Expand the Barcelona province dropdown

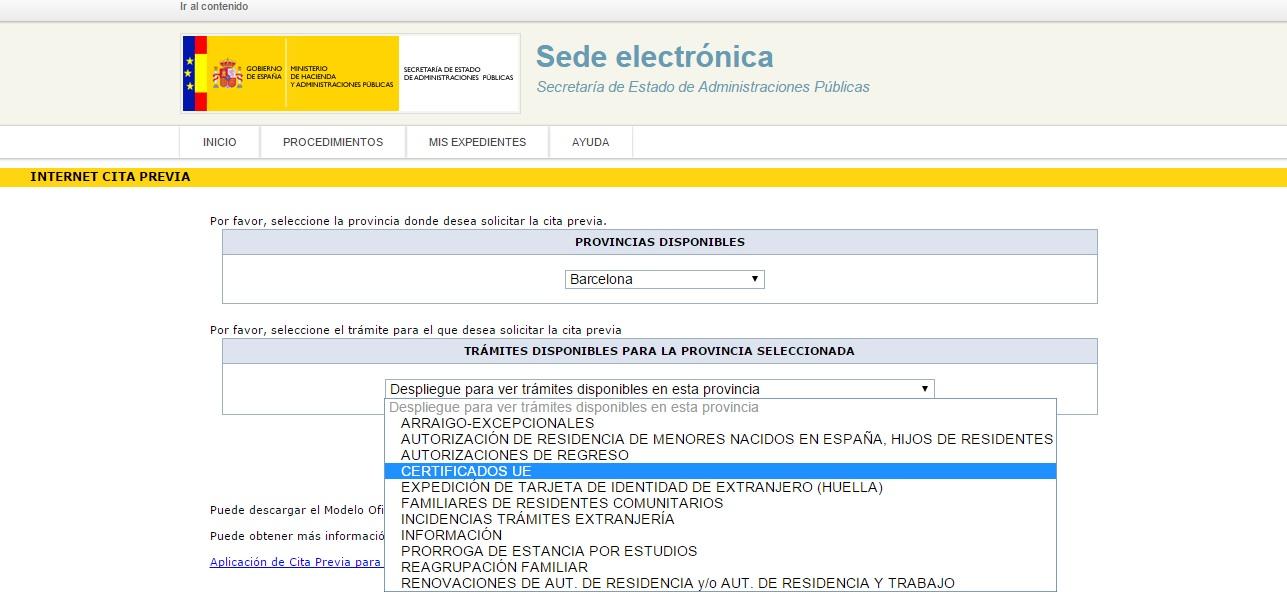click(664, 280)
